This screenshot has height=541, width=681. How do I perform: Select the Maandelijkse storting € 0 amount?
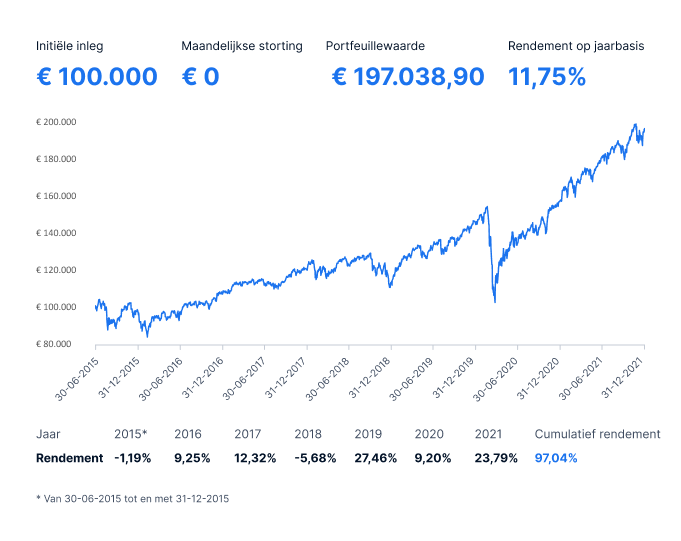click(x=200, y=77)
